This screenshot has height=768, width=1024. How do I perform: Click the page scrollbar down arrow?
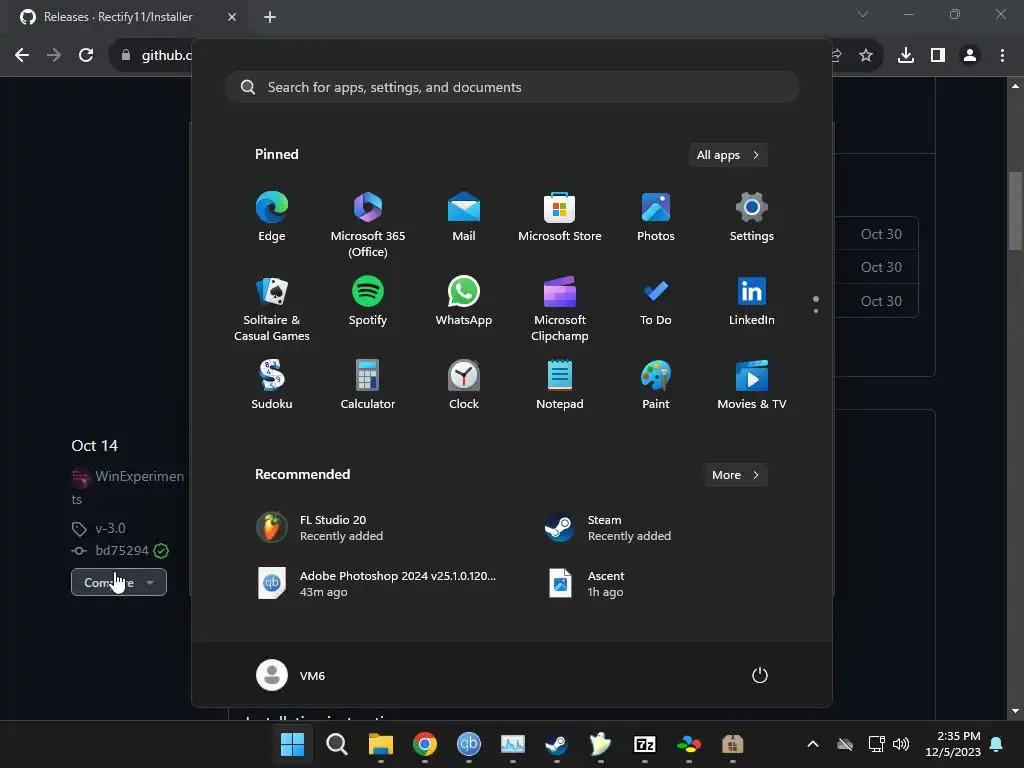(x=1015, y=711)
